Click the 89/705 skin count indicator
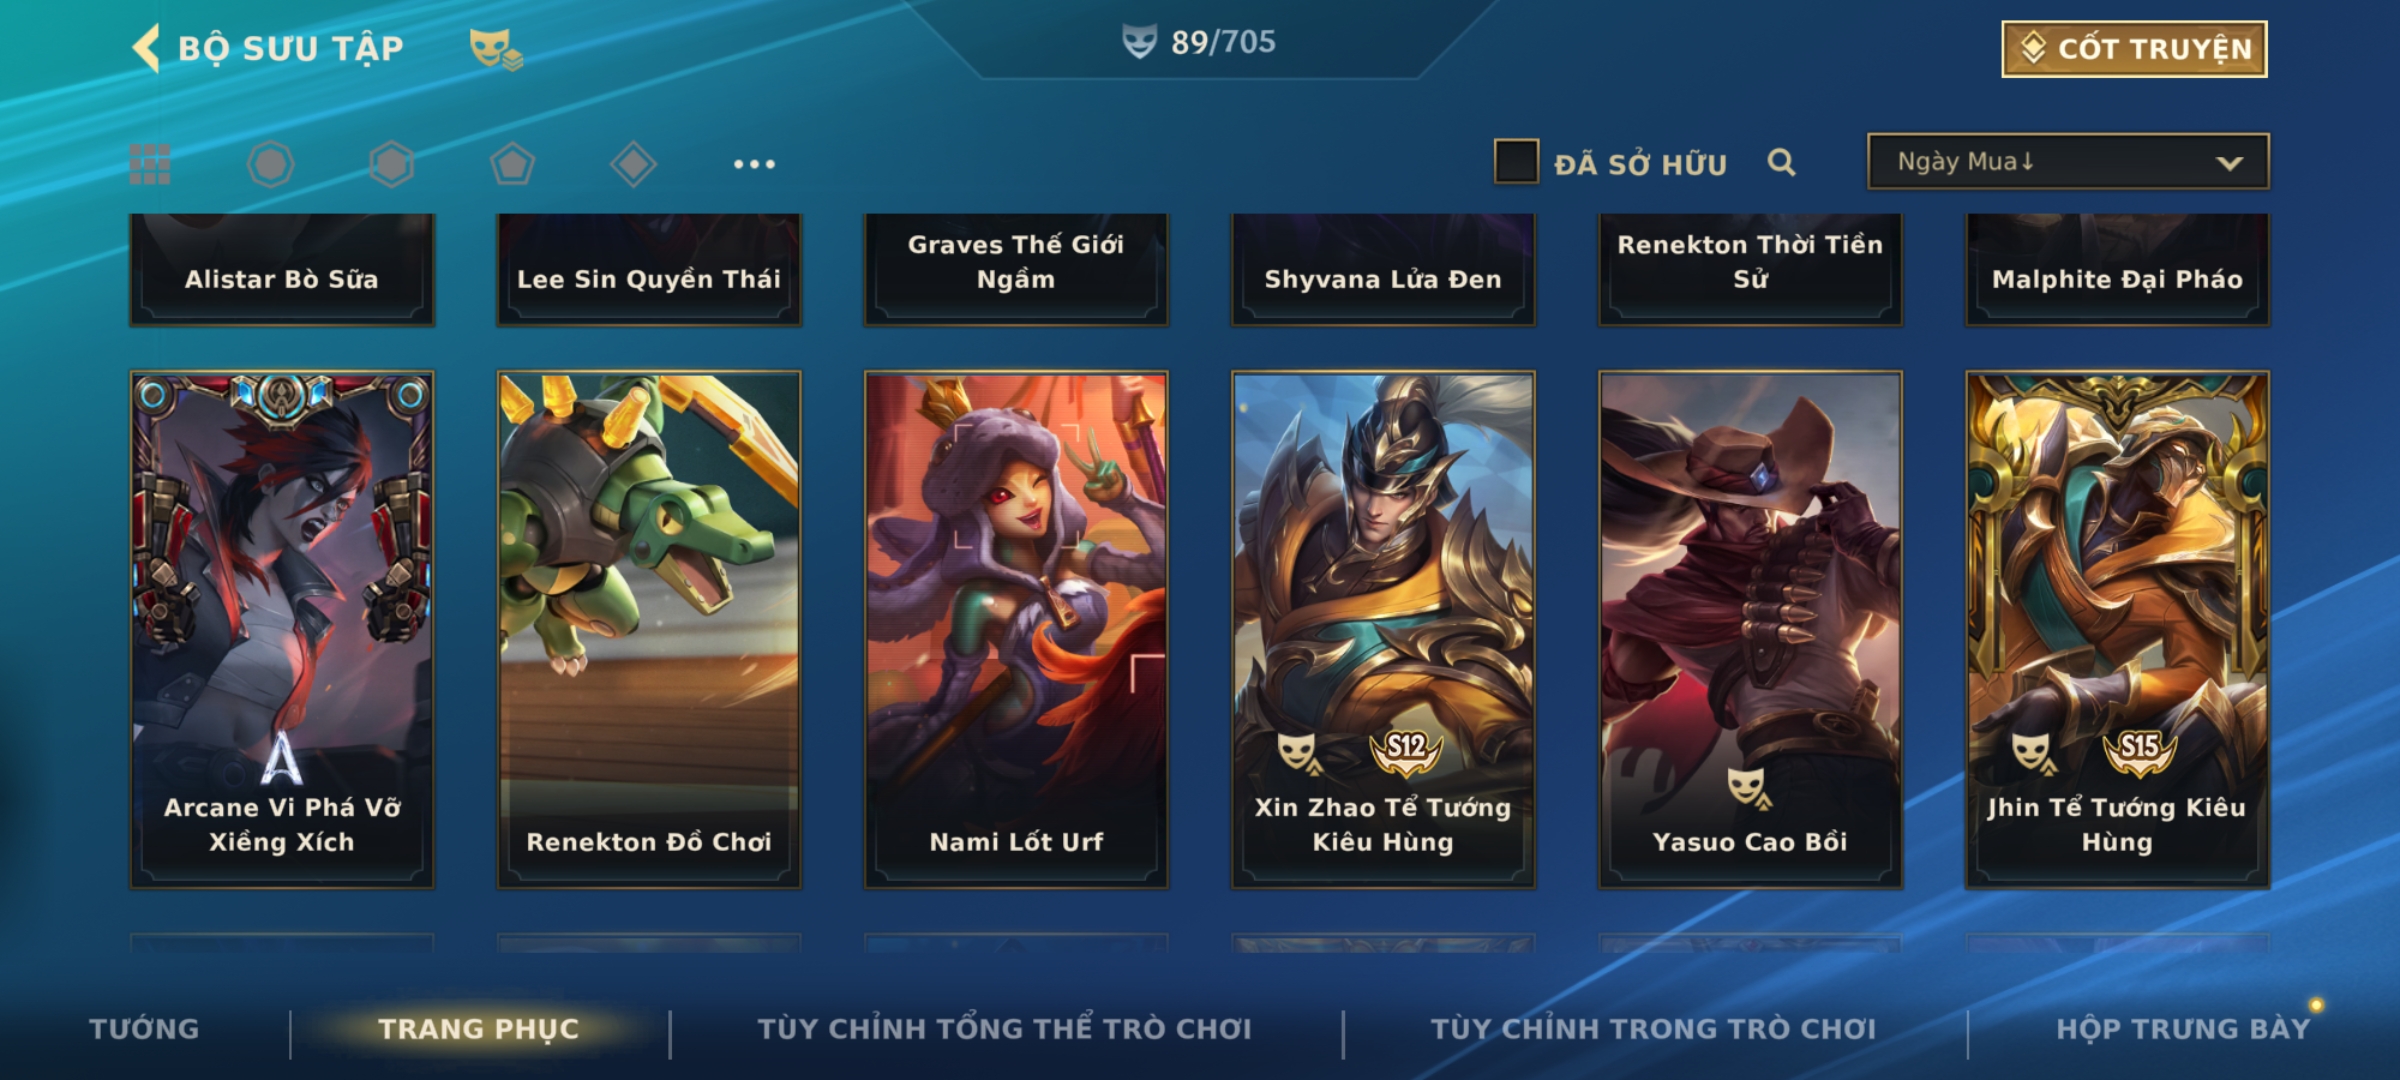 click(x=1199, y=42)
